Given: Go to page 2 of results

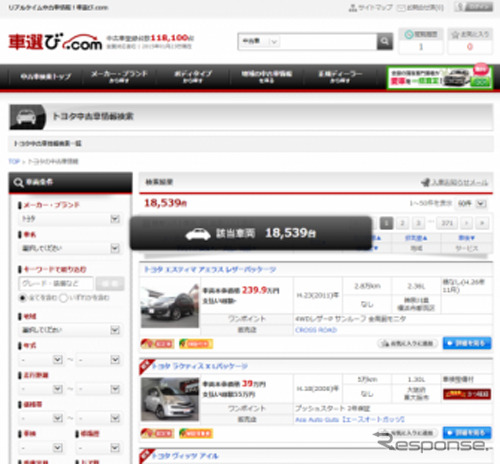Looking at the screenshot, I should [x=402, y=223].
